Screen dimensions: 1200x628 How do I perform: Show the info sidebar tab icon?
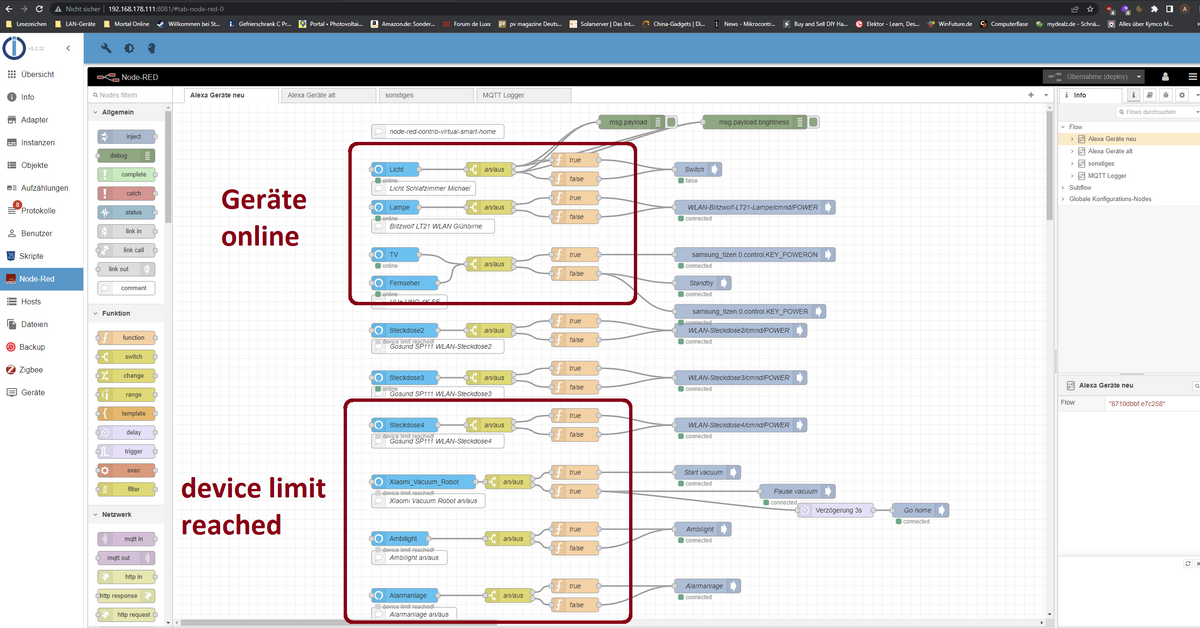[x=1134, y=95]
